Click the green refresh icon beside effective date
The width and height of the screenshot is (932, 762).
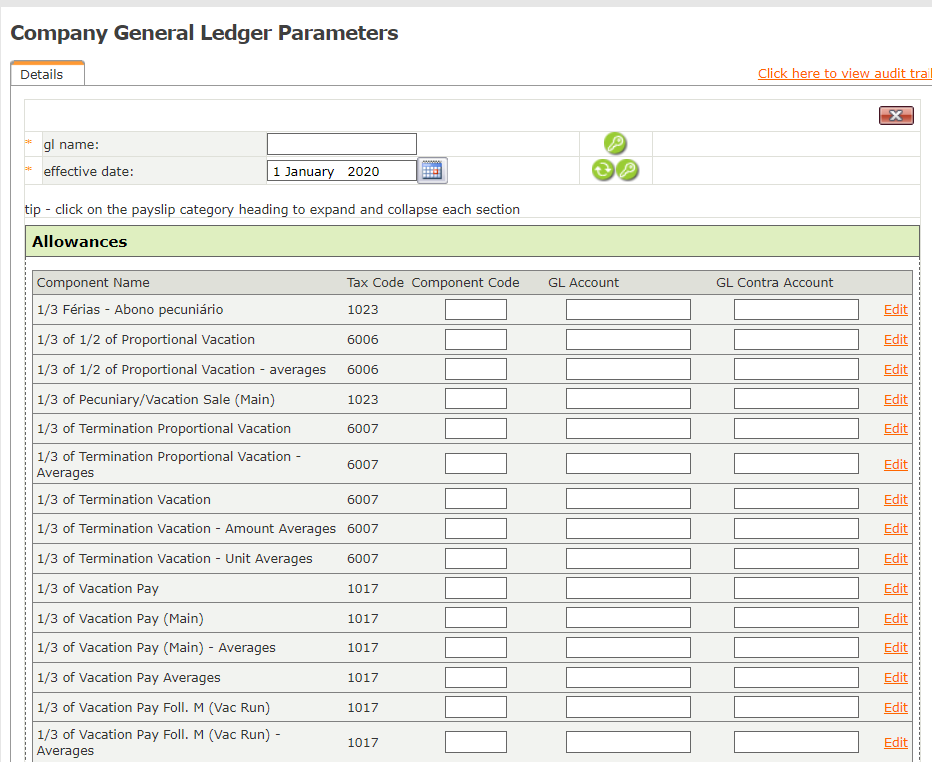(603, 170)
